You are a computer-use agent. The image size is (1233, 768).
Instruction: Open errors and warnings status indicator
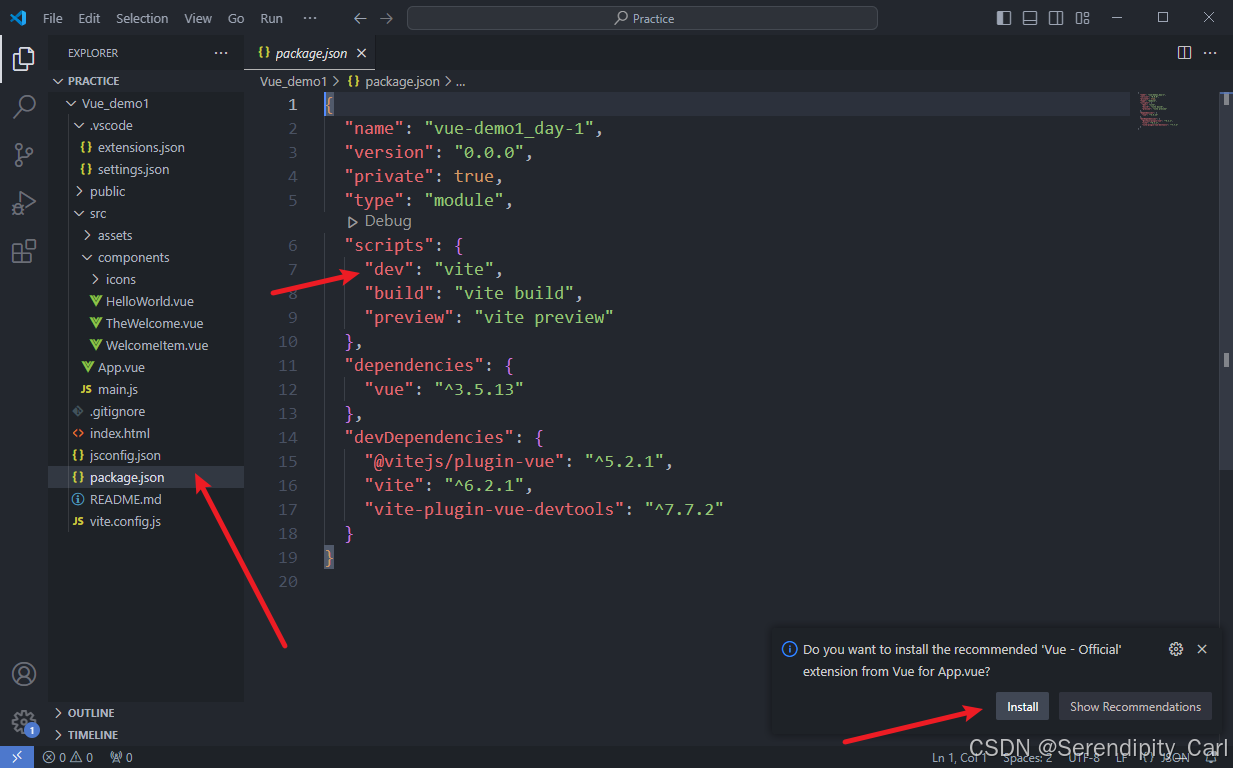(x=68, y=757)
